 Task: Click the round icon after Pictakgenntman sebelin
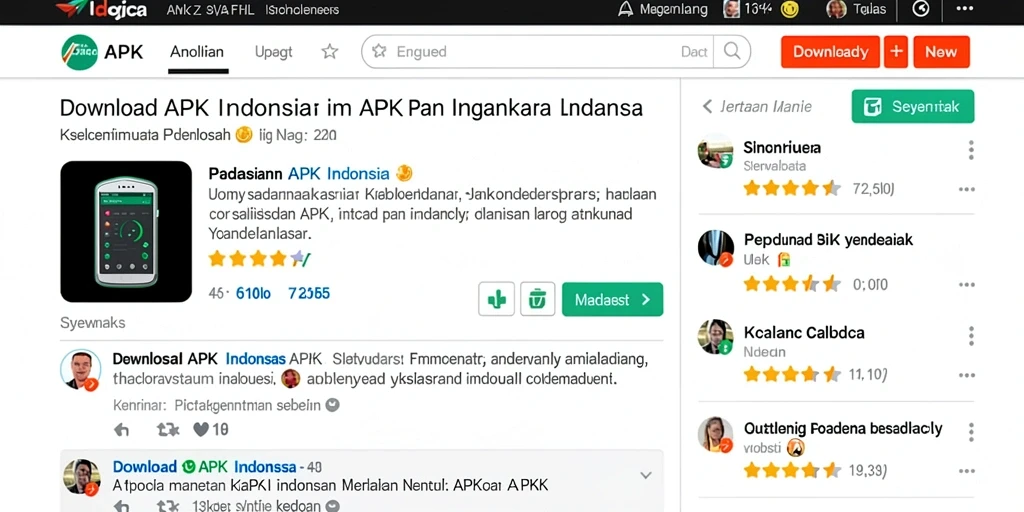[x=332, y=405]
